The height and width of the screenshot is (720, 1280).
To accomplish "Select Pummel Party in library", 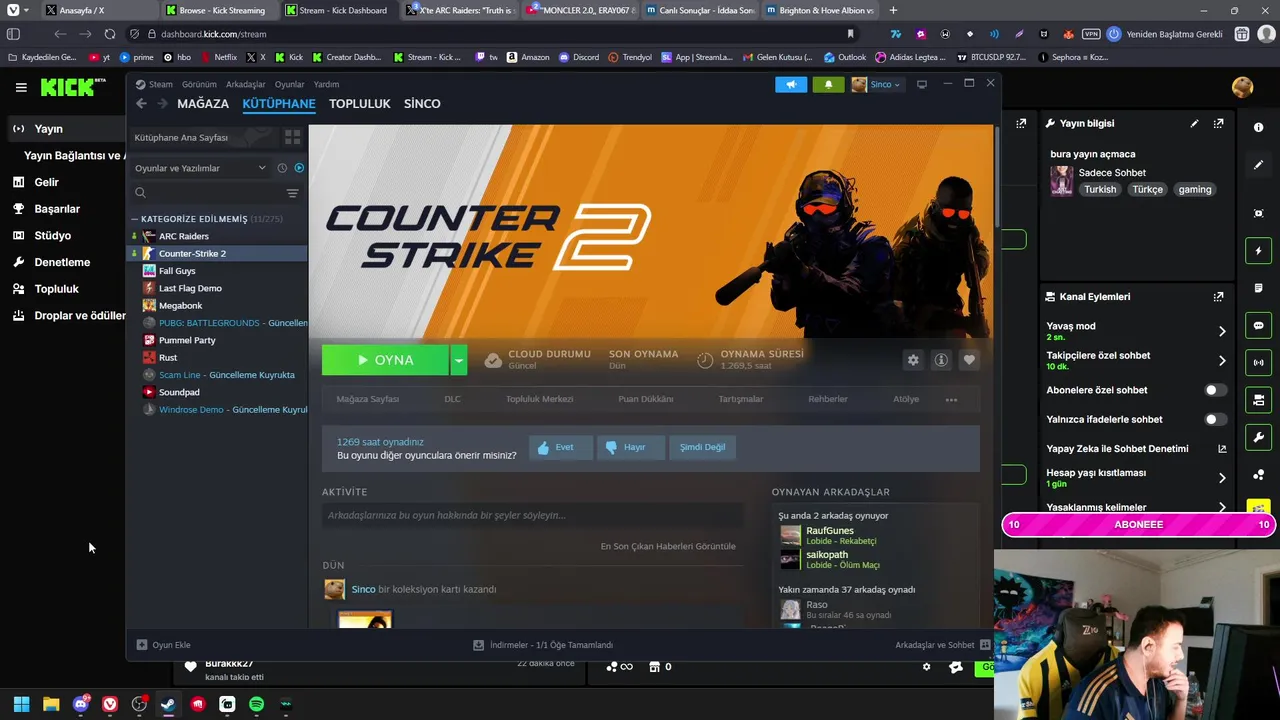I will [x=187, y=340].
